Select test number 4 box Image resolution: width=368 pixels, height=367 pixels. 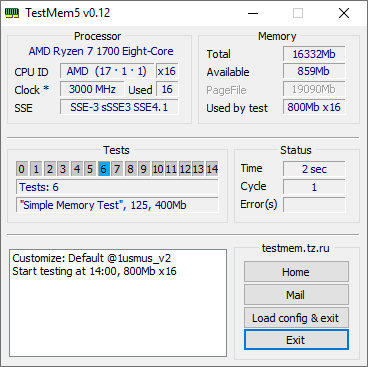coord(77,169)
